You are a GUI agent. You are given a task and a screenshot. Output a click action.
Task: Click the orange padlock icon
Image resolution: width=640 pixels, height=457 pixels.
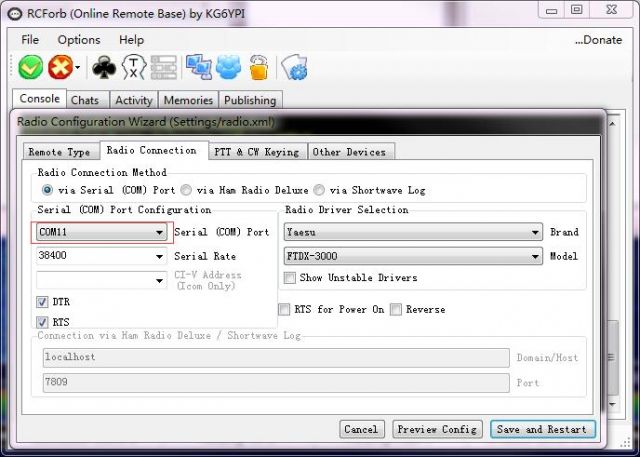pyautogui.click(x=258, y=67)
